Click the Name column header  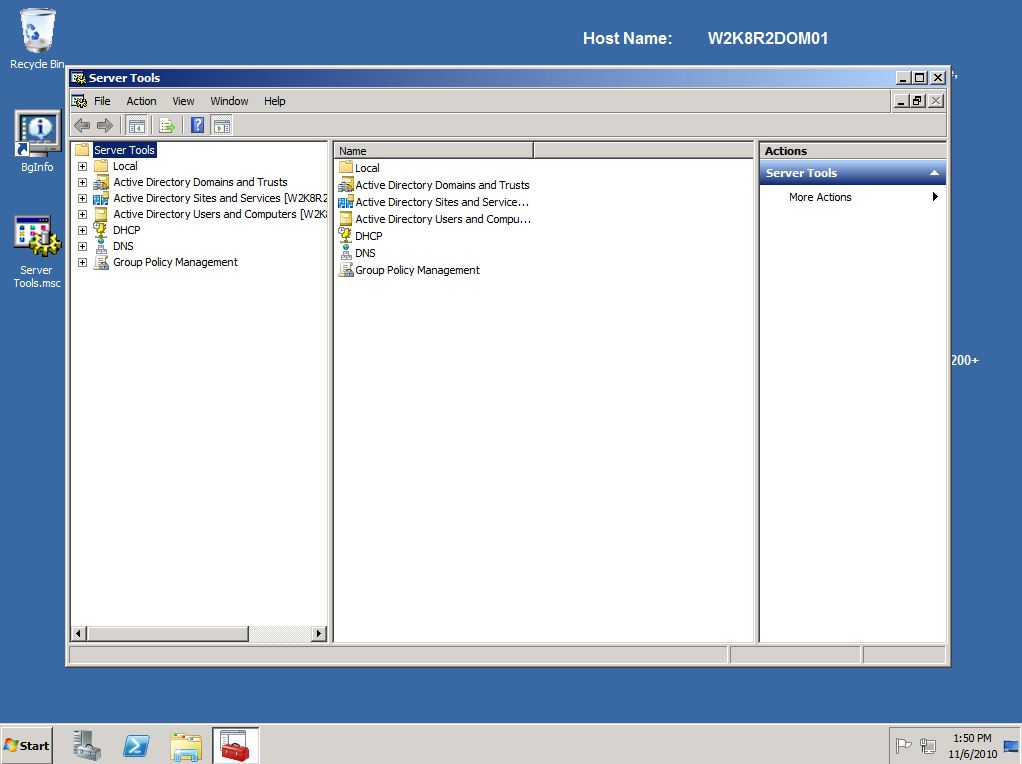point(433,151)
